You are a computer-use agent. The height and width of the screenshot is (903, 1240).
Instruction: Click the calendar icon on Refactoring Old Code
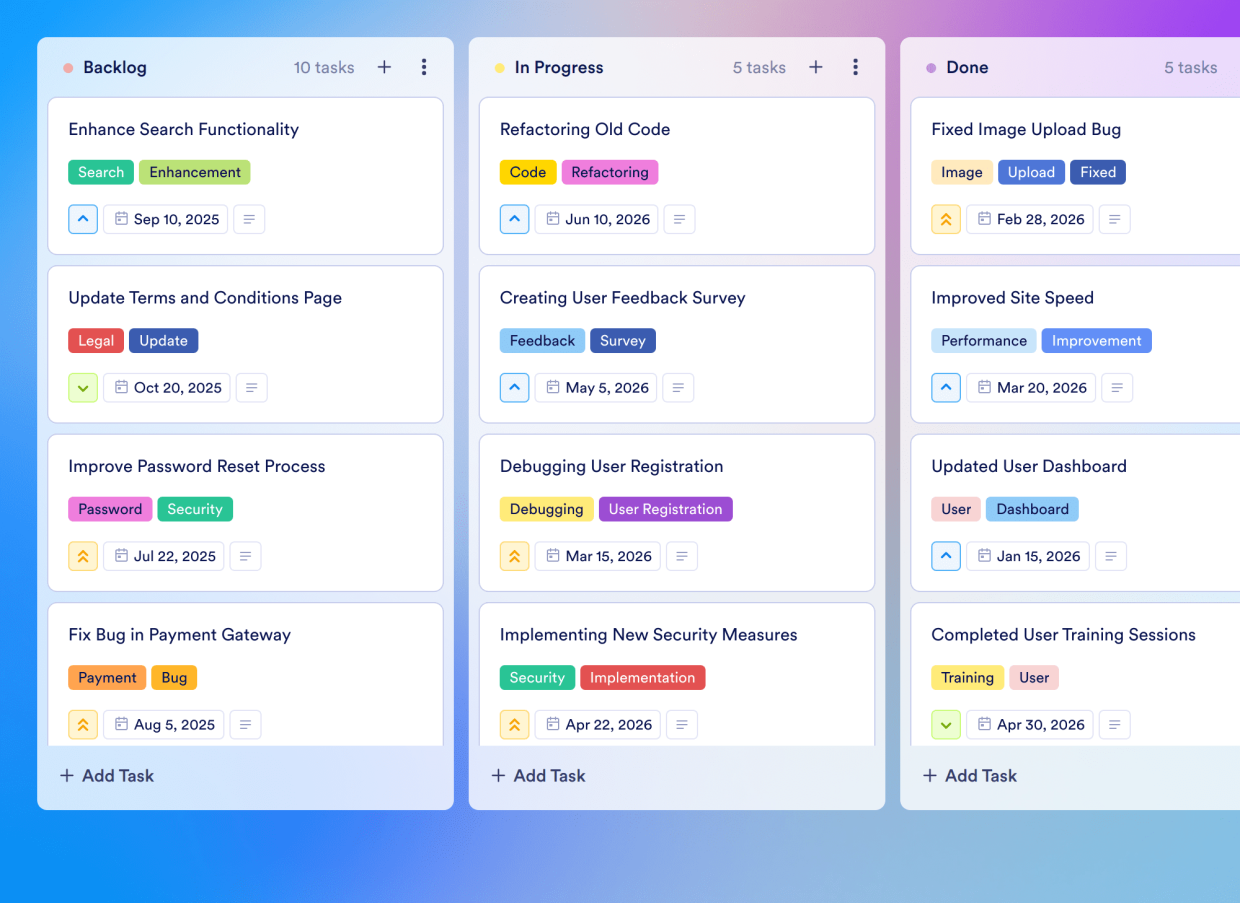click(x=556, y=219)
